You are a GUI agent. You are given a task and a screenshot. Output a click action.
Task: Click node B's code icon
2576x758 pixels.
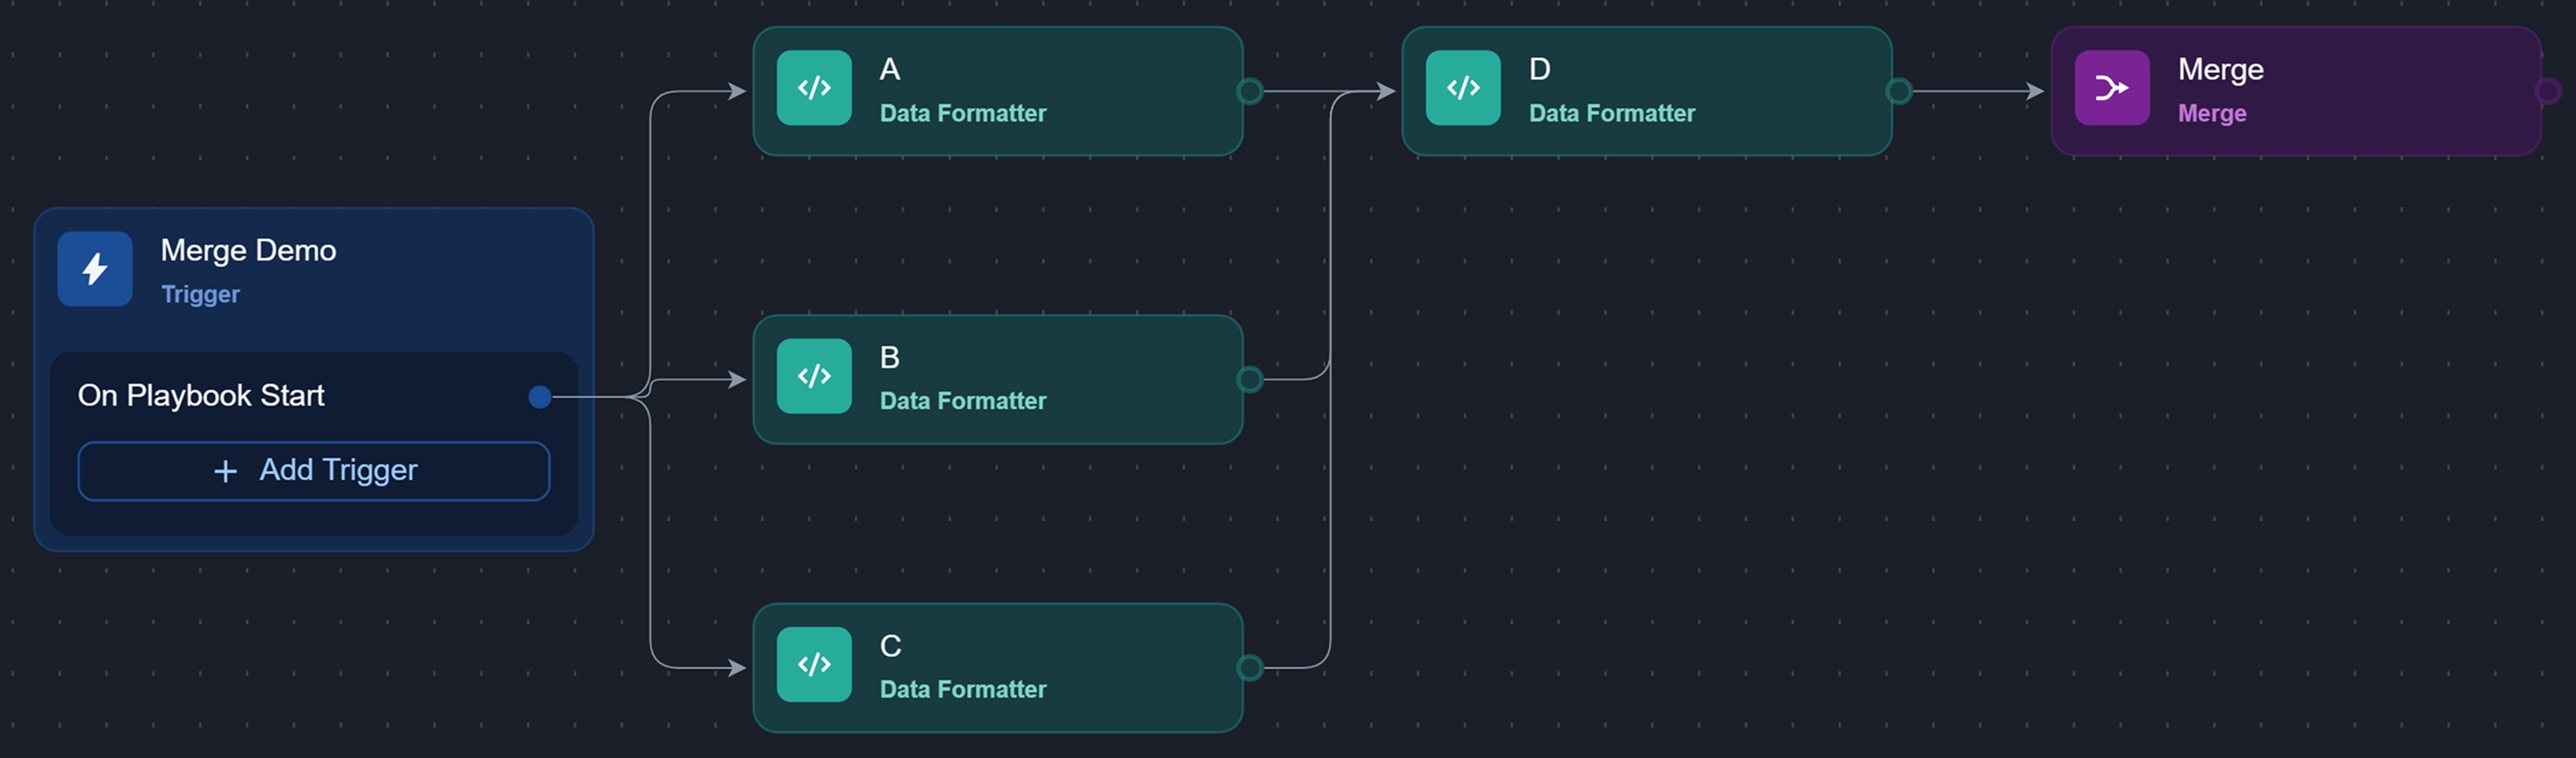click(814, 376)
